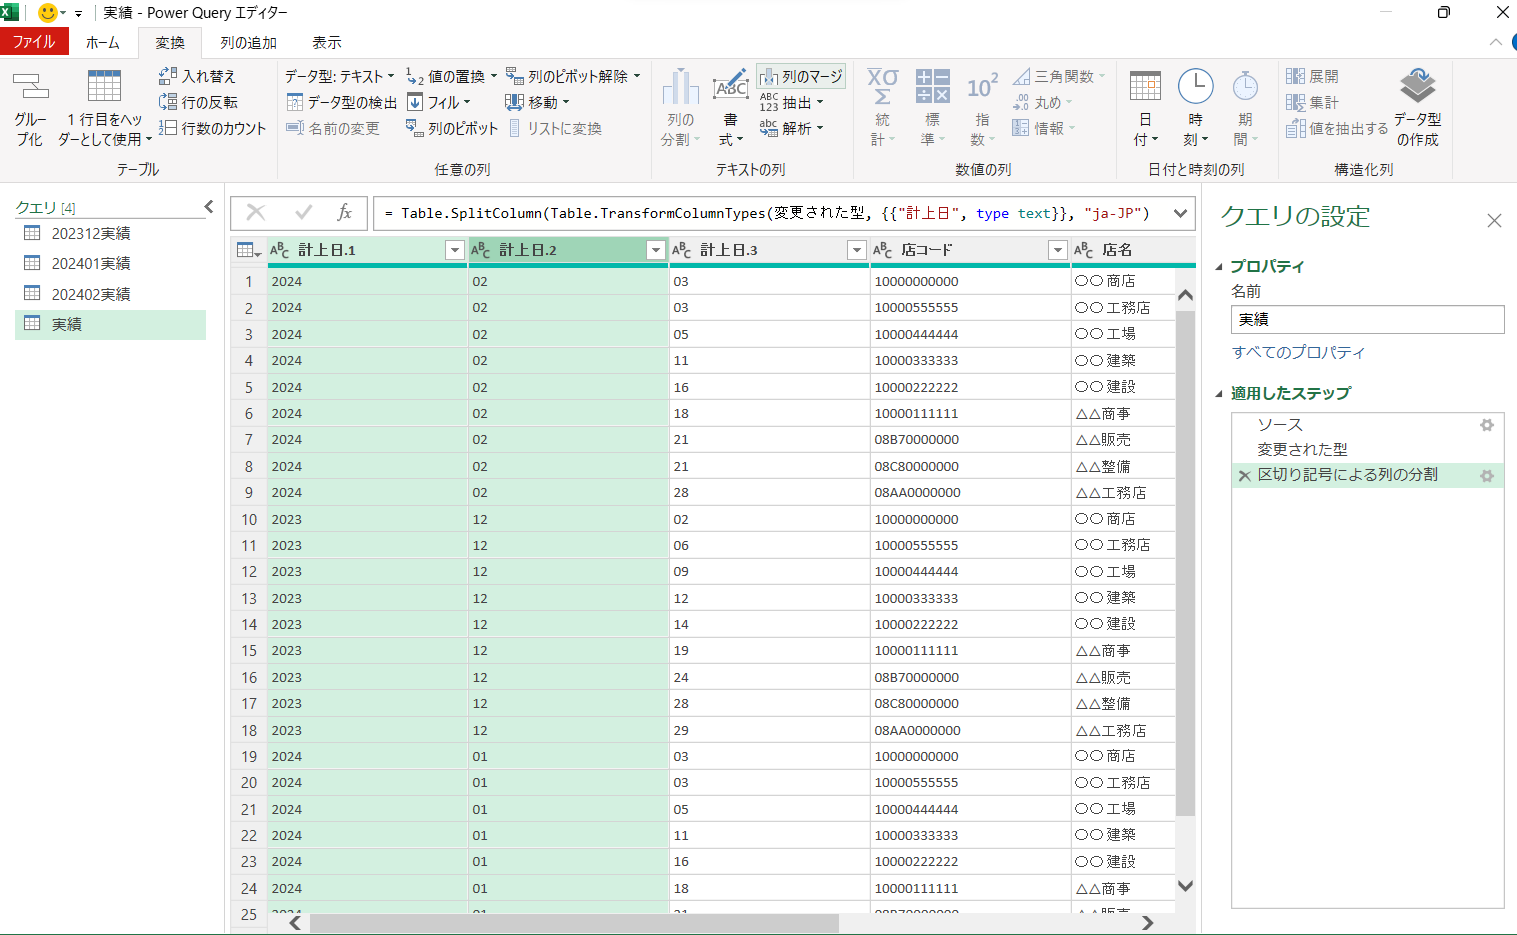The width and height of the screenshot is (1517, 935).
Task: Open filter dropdown for 店コード column
Action: tap(1057, 250)
